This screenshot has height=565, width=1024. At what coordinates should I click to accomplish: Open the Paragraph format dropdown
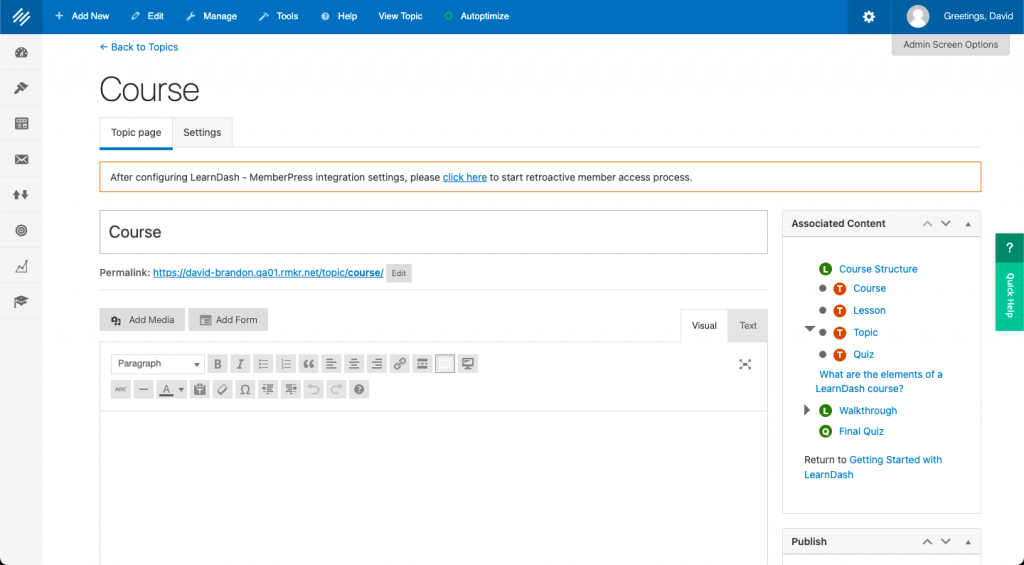157,364
